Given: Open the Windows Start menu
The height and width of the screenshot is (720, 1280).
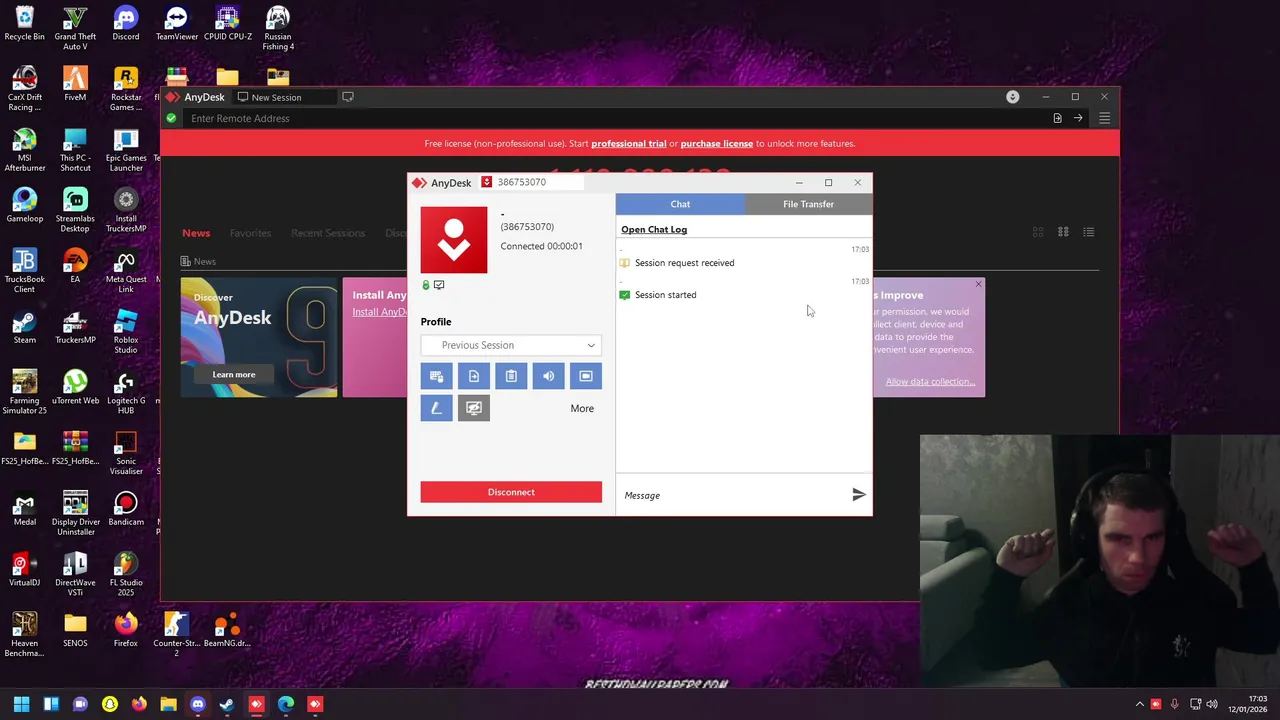Looking at the screenshot, I should (22, 704).
